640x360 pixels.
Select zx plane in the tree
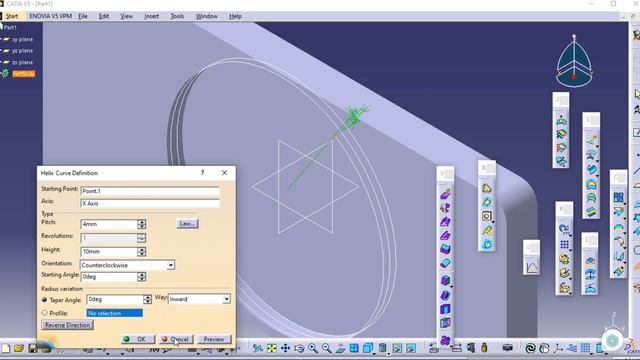(x=22, y=62)
